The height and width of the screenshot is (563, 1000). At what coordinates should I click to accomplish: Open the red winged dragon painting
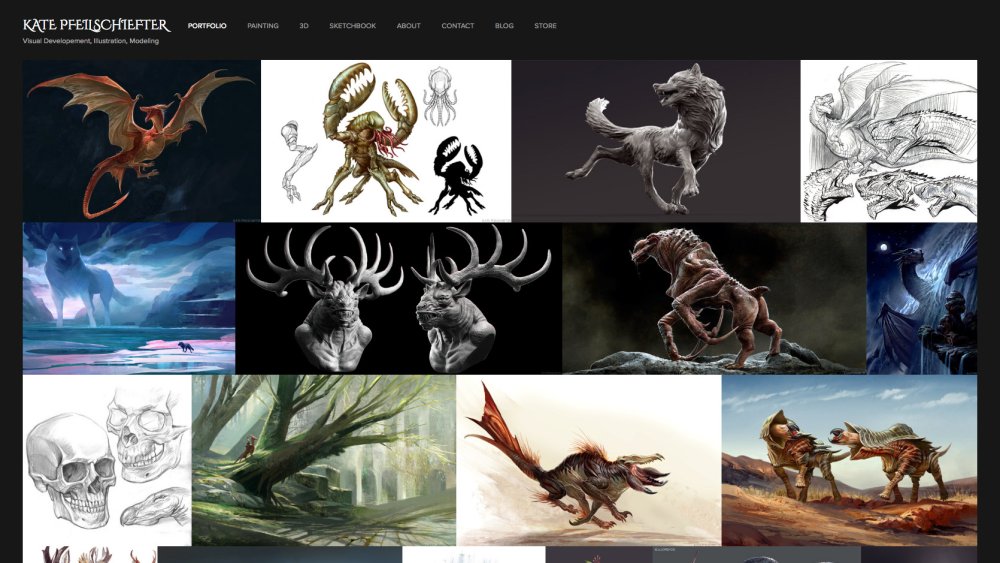142,141
